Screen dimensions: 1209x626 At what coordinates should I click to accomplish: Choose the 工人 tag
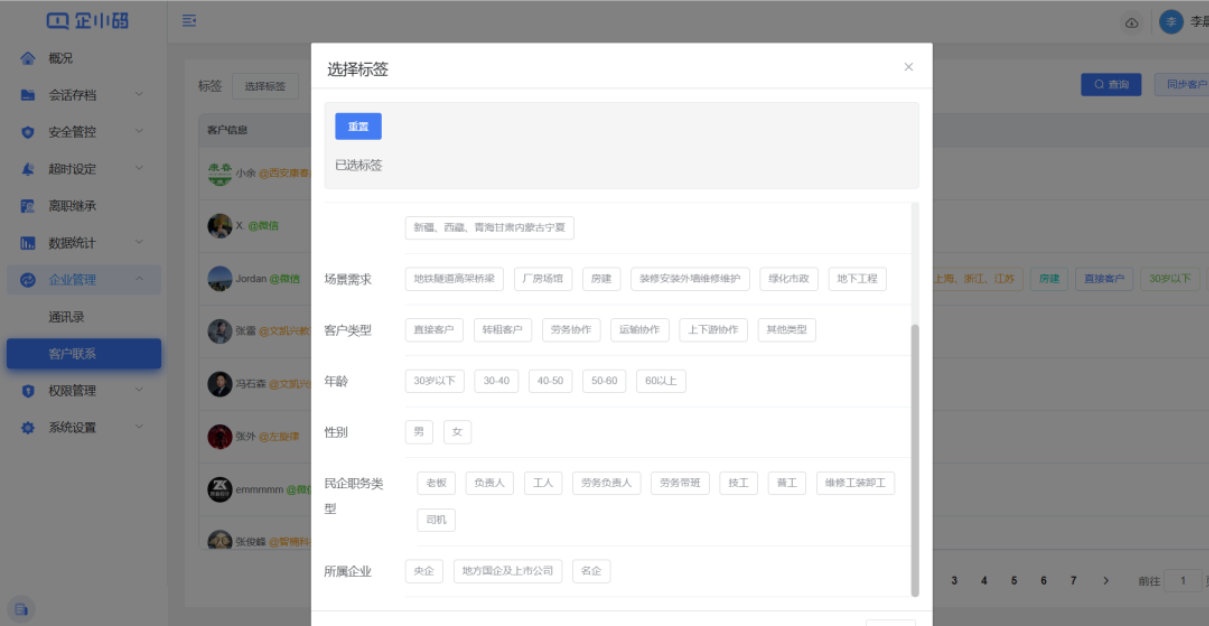(x=544, y=483)
